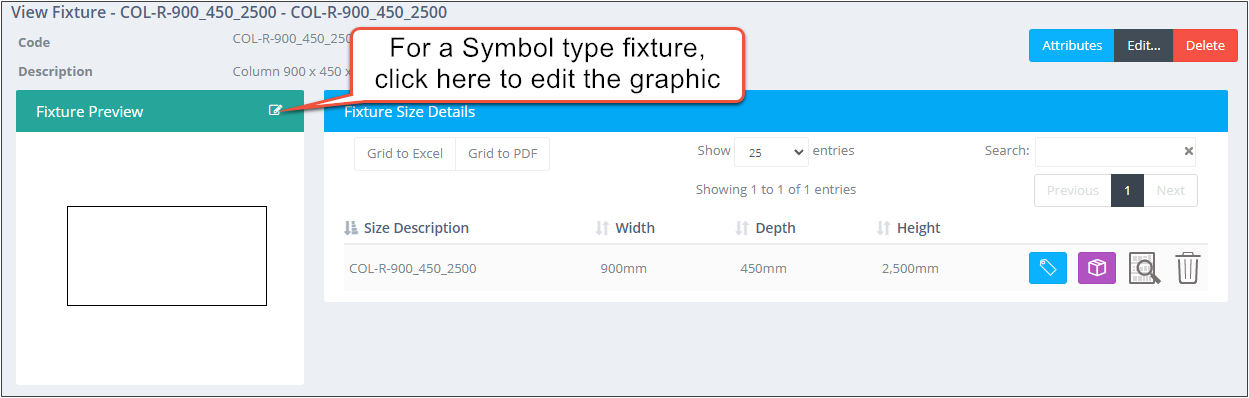1249x398 pixels.
Task: Click the Search input field
Action: click(1108, 152)
